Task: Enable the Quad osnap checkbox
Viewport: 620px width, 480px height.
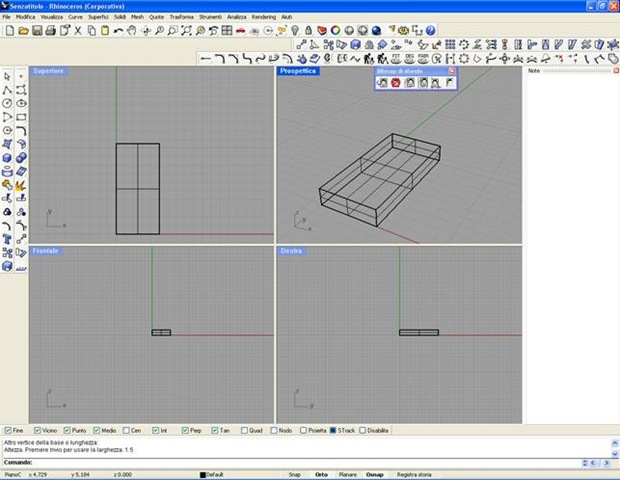Action: click(244, 430)
